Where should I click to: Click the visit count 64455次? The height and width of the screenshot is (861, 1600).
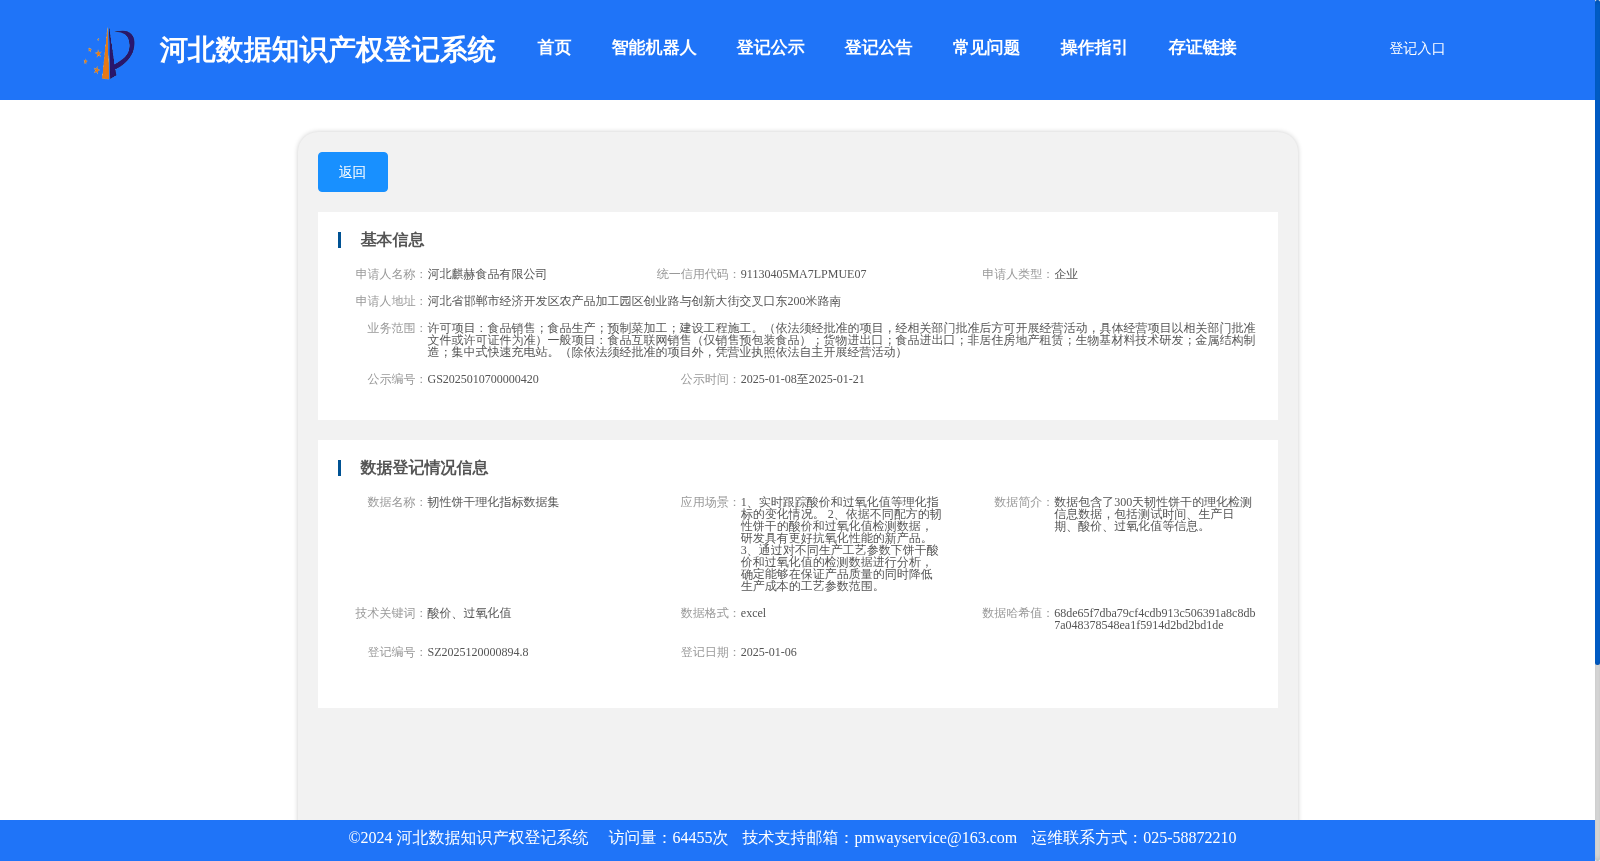[x=700, y=838]
